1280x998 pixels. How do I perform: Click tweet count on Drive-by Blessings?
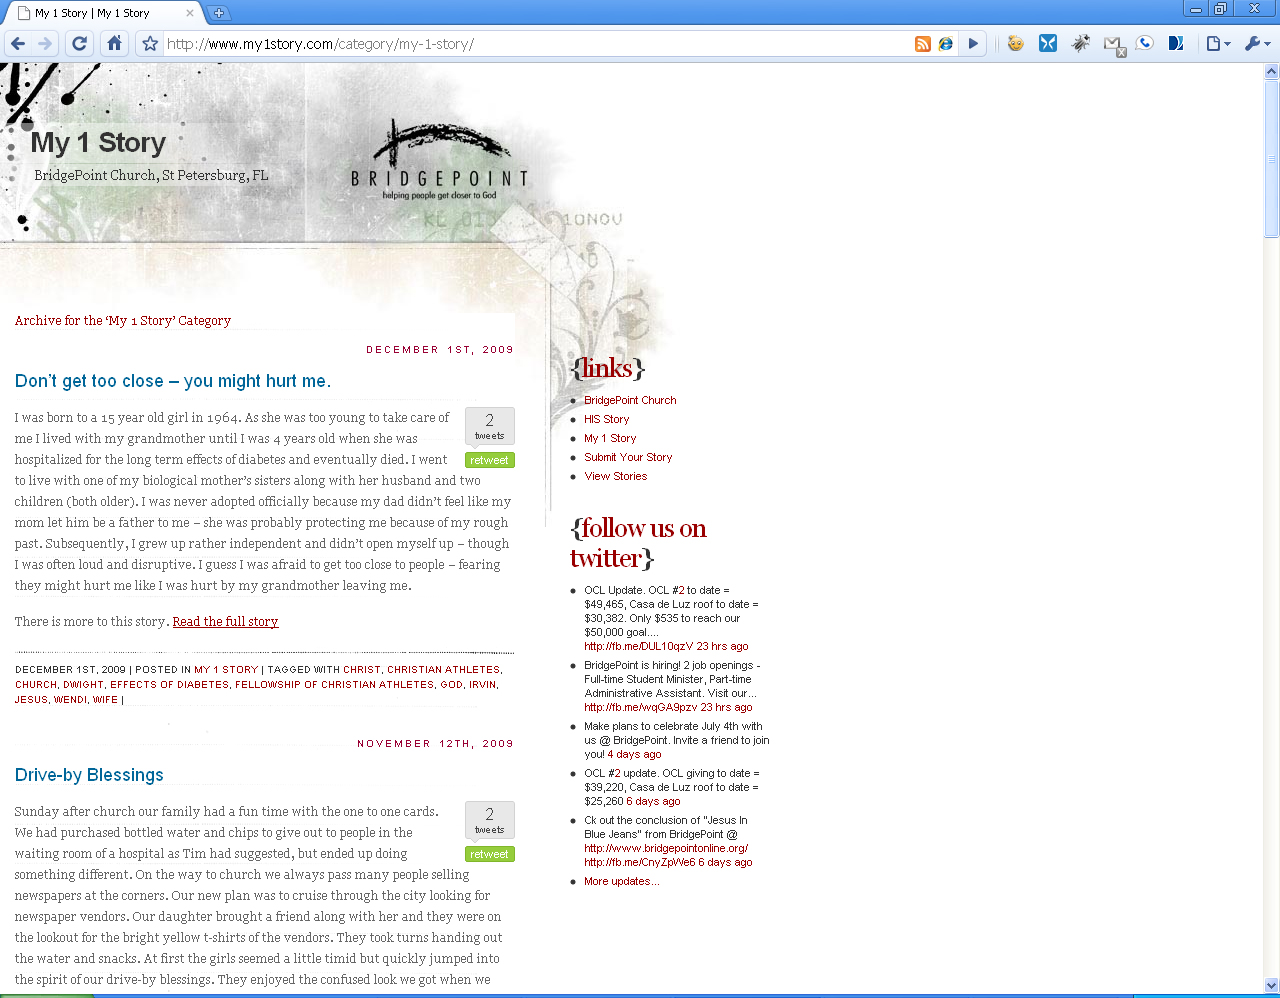click(x=490, y=820)
